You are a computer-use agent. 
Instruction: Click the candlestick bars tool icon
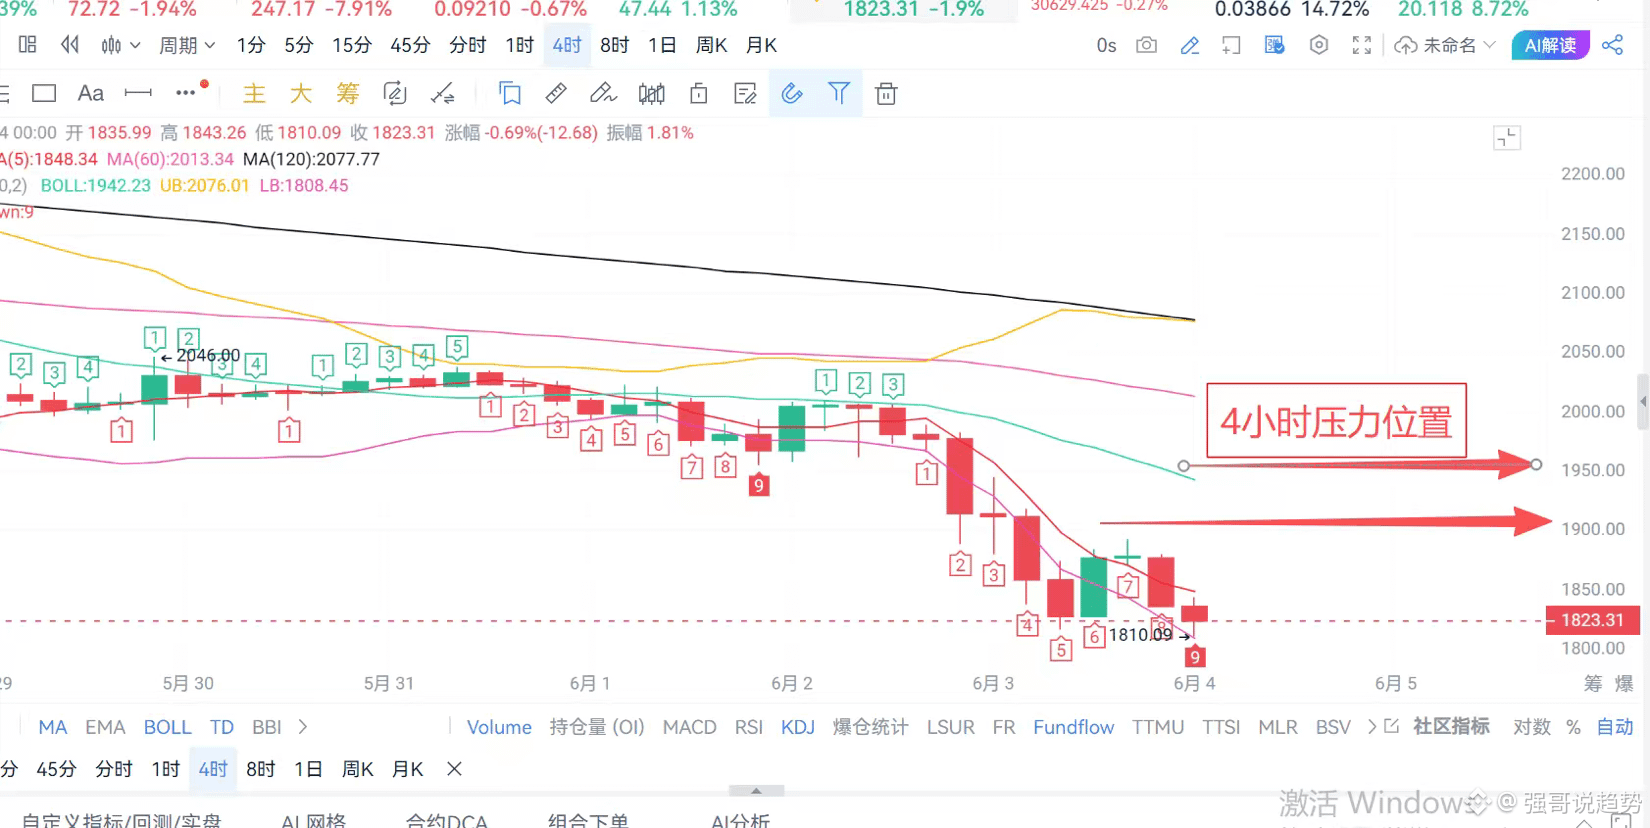click(651, 94)
